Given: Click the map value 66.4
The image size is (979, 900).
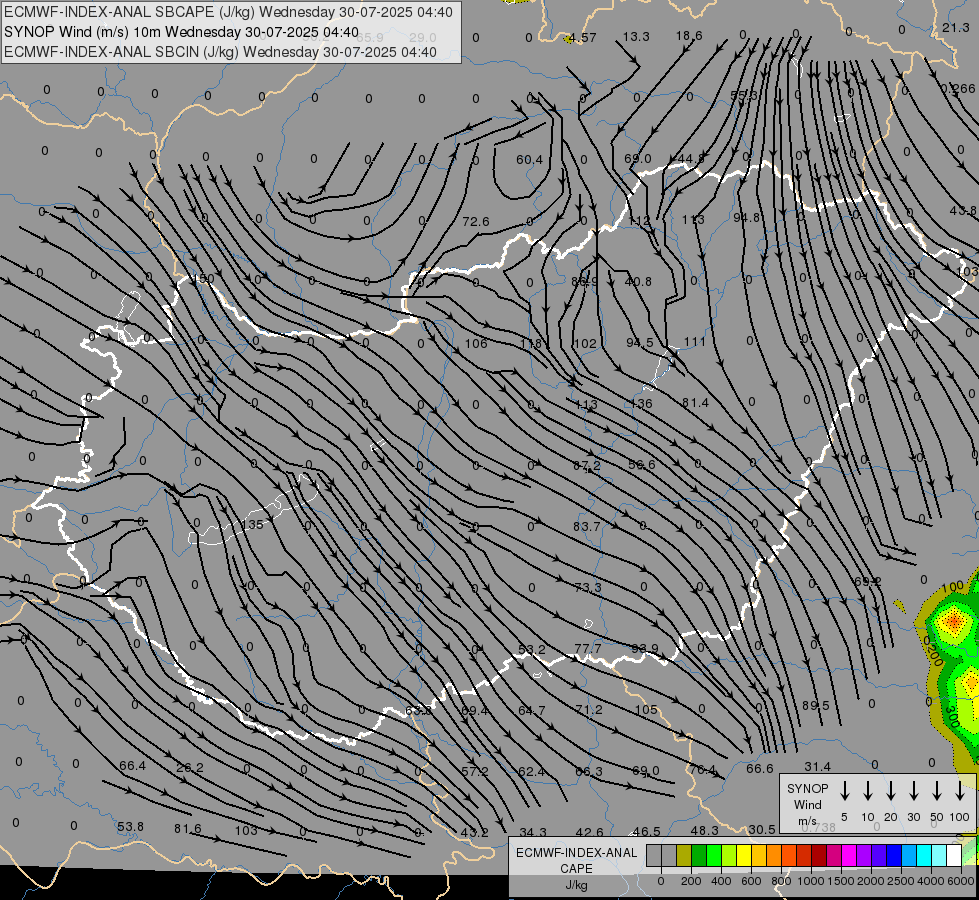Looking at the screenshot, I should click(132, 765).
